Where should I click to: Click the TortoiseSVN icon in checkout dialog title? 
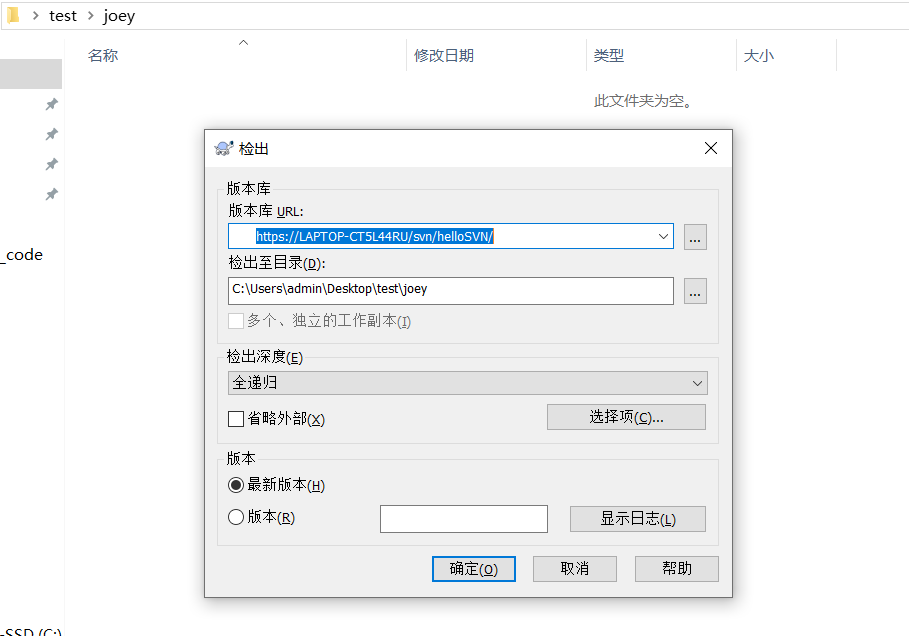pos(224,148)
